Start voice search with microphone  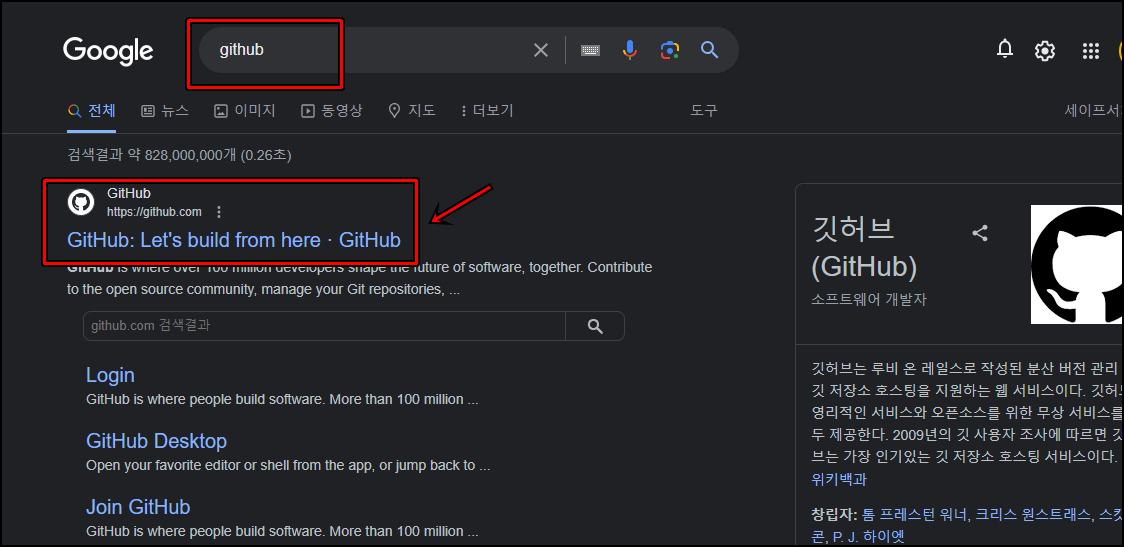pyautogui.click(x=629, y=49)
